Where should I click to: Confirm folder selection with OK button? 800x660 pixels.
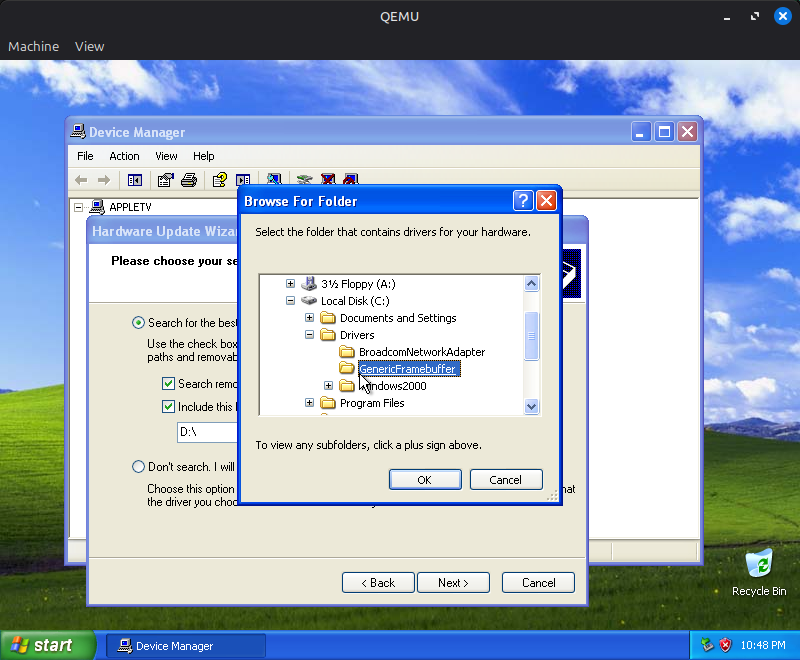tap(424, 479)
